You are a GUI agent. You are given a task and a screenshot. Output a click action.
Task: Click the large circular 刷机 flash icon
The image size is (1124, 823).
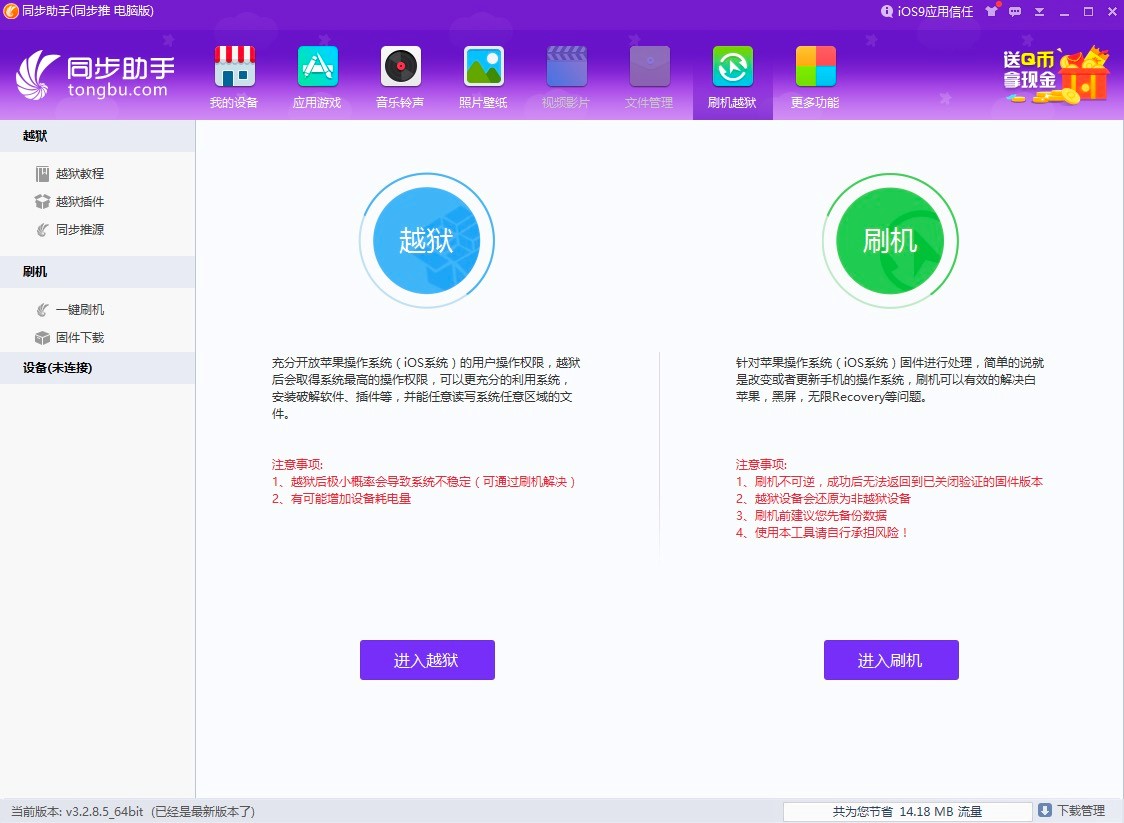click(890, 240)
